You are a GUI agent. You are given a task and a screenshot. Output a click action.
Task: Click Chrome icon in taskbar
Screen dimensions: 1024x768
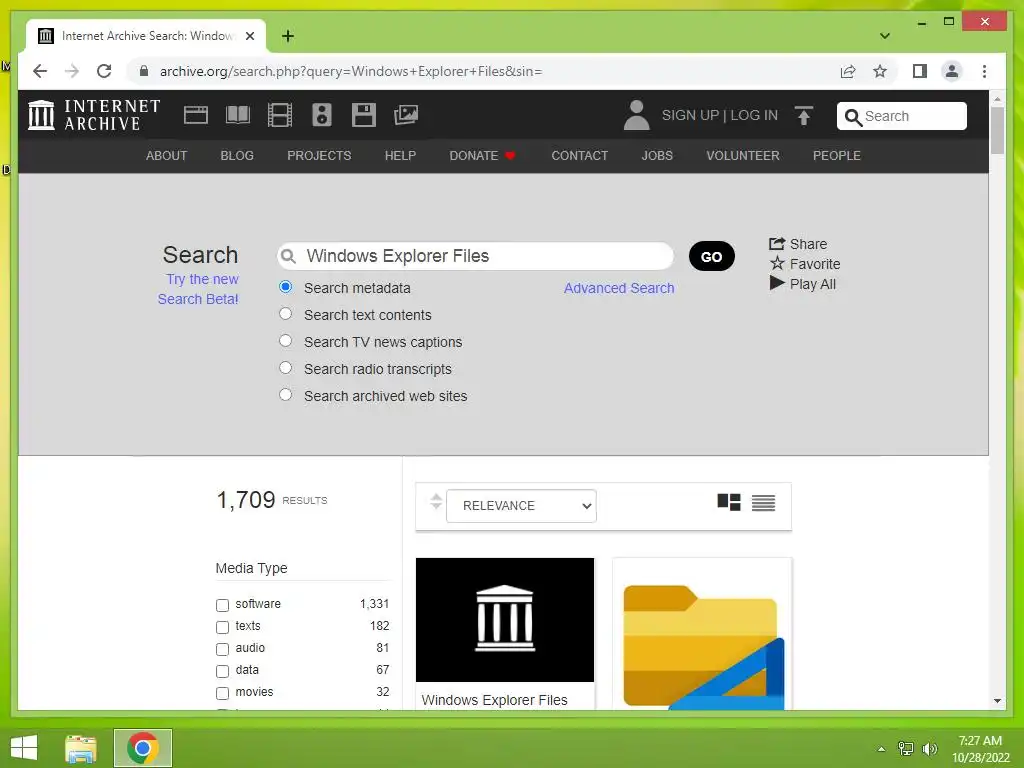143,748
